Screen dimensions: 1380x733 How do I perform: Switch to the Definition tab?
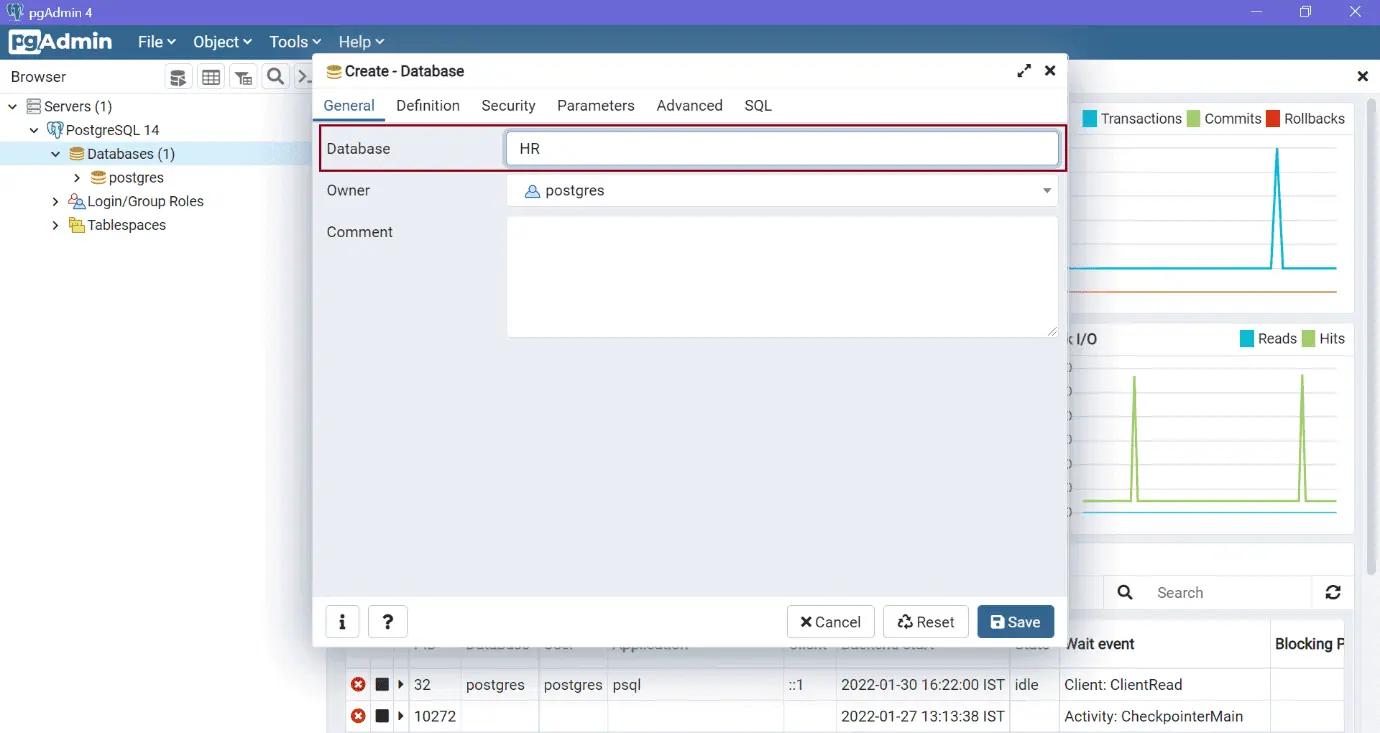tap(427, 105)
